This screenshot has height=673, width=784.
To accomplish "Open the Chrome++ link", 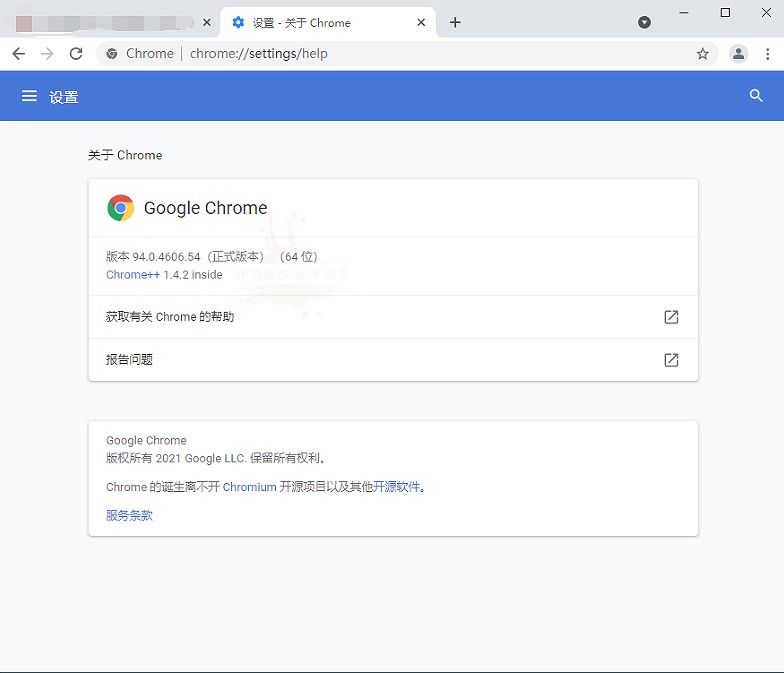I will (x=133, y=274).
